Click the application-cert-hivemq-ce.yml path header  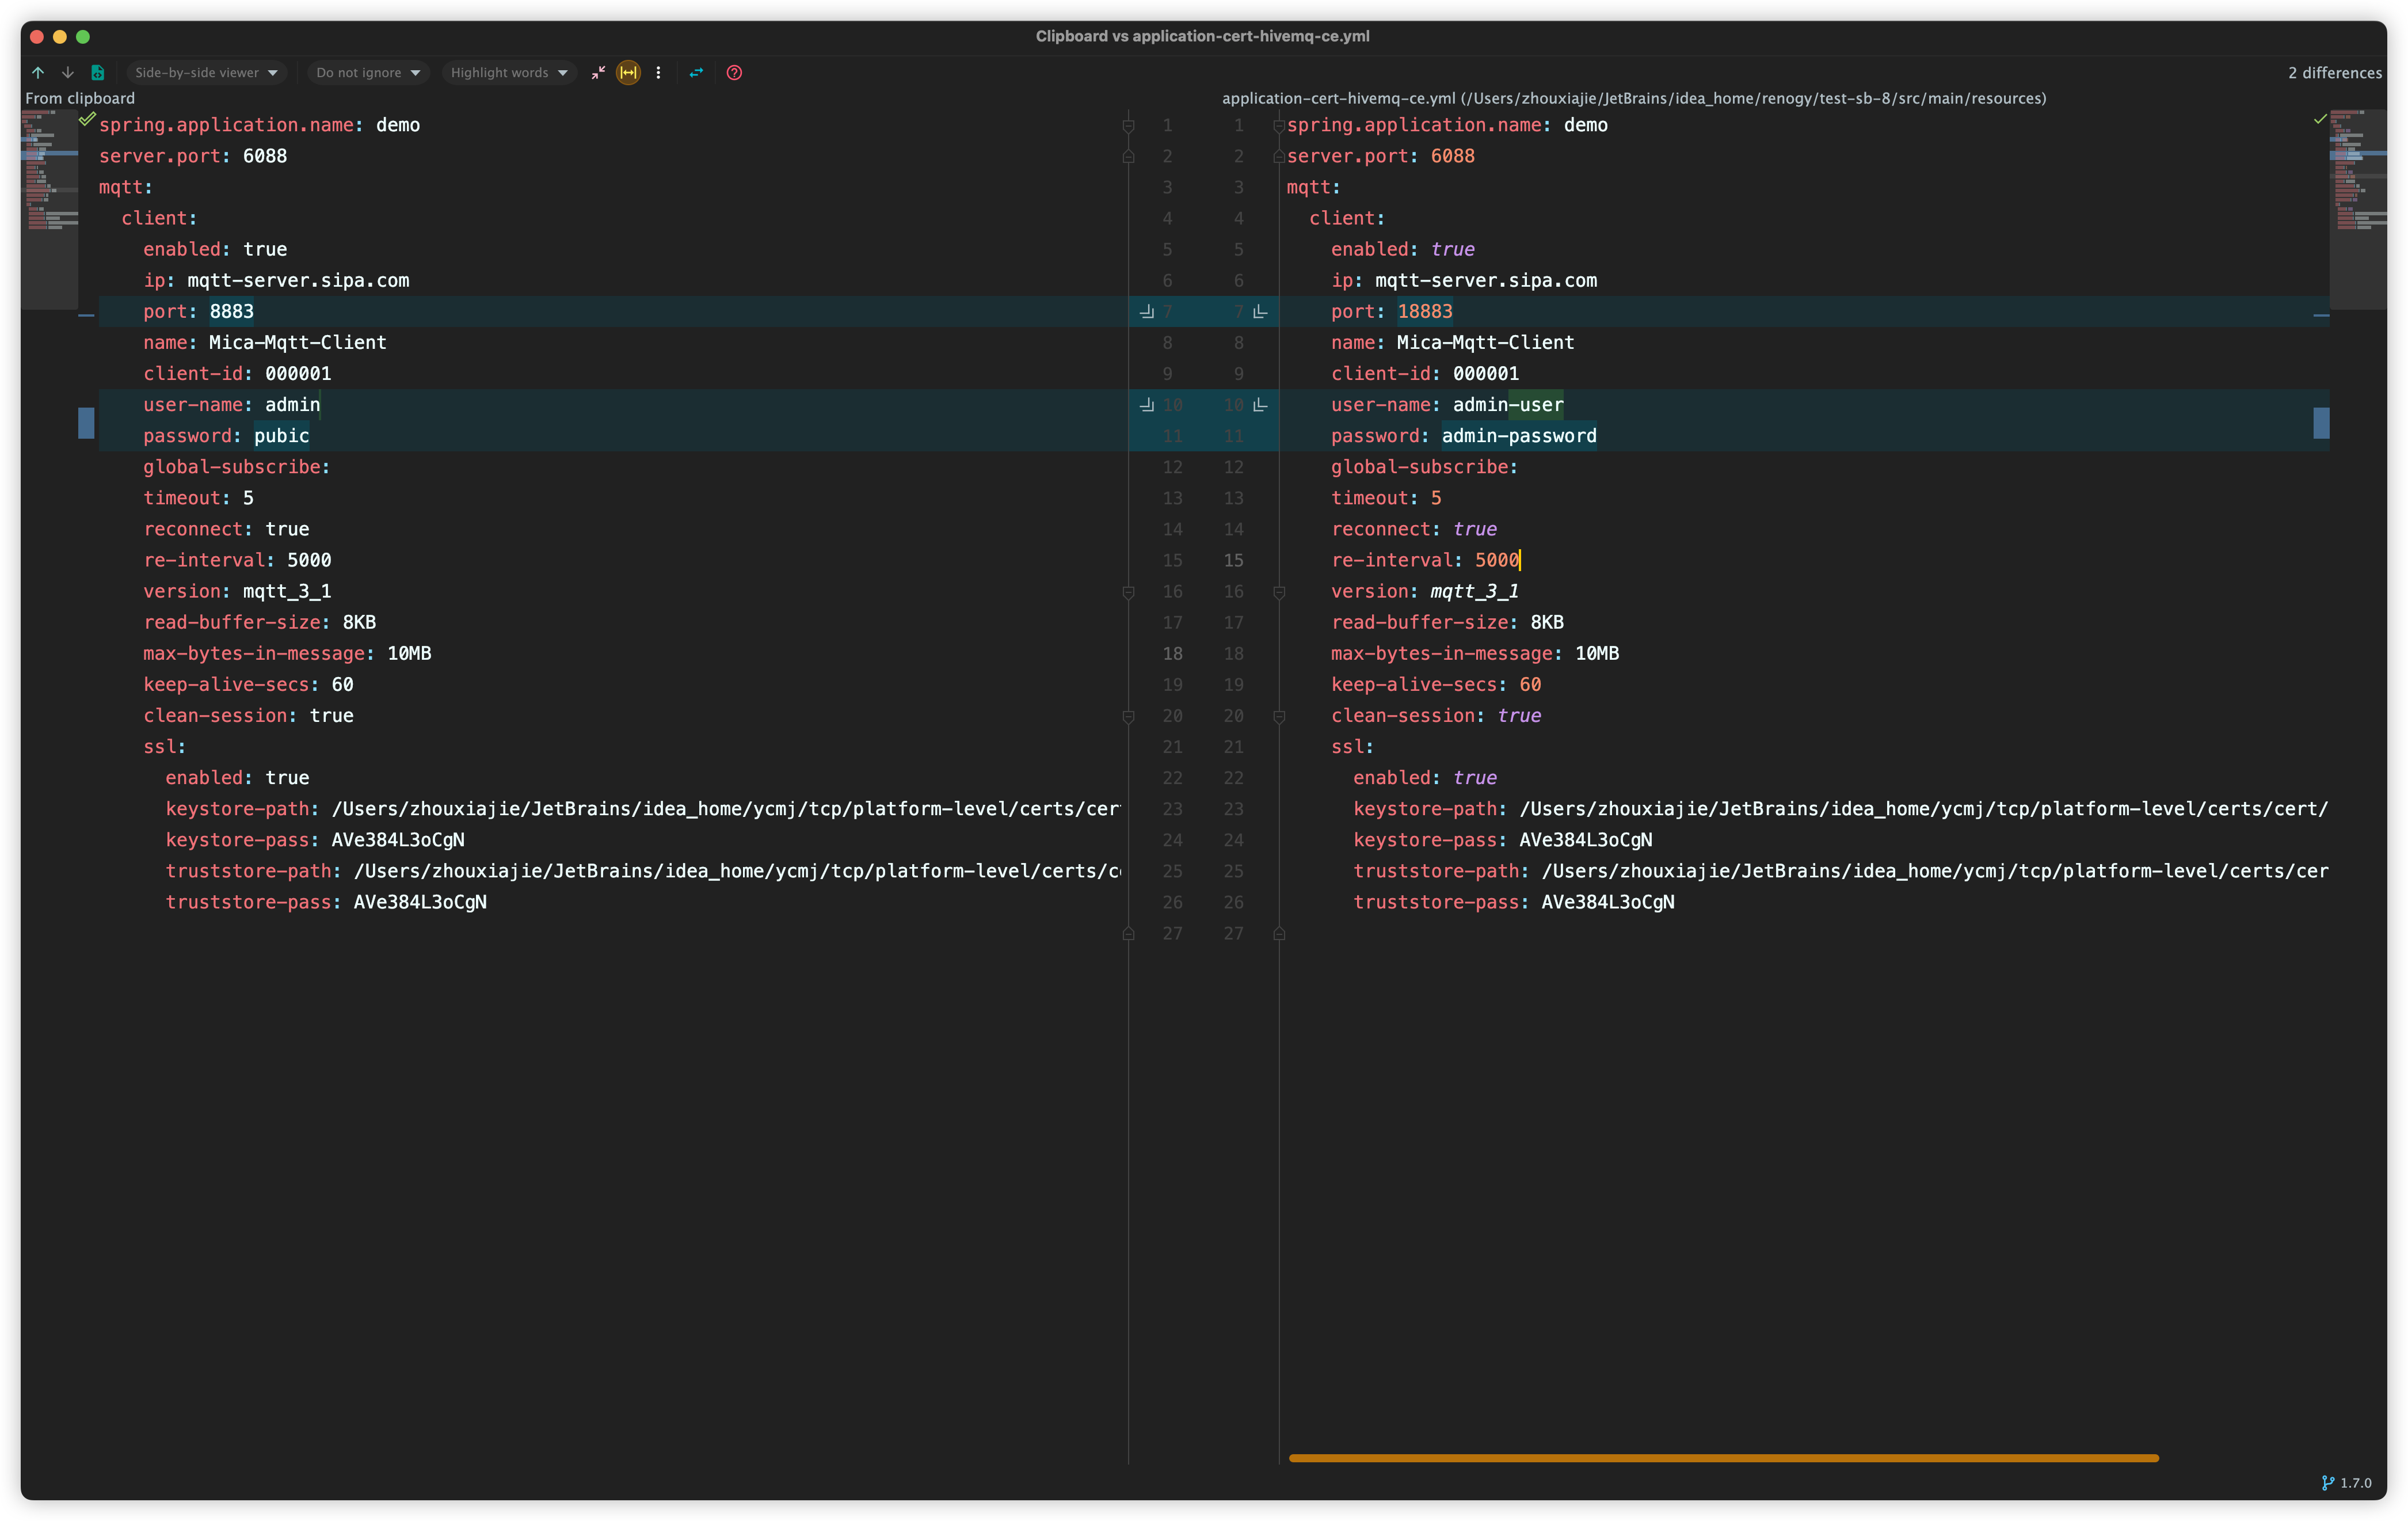pos(1633,98)
